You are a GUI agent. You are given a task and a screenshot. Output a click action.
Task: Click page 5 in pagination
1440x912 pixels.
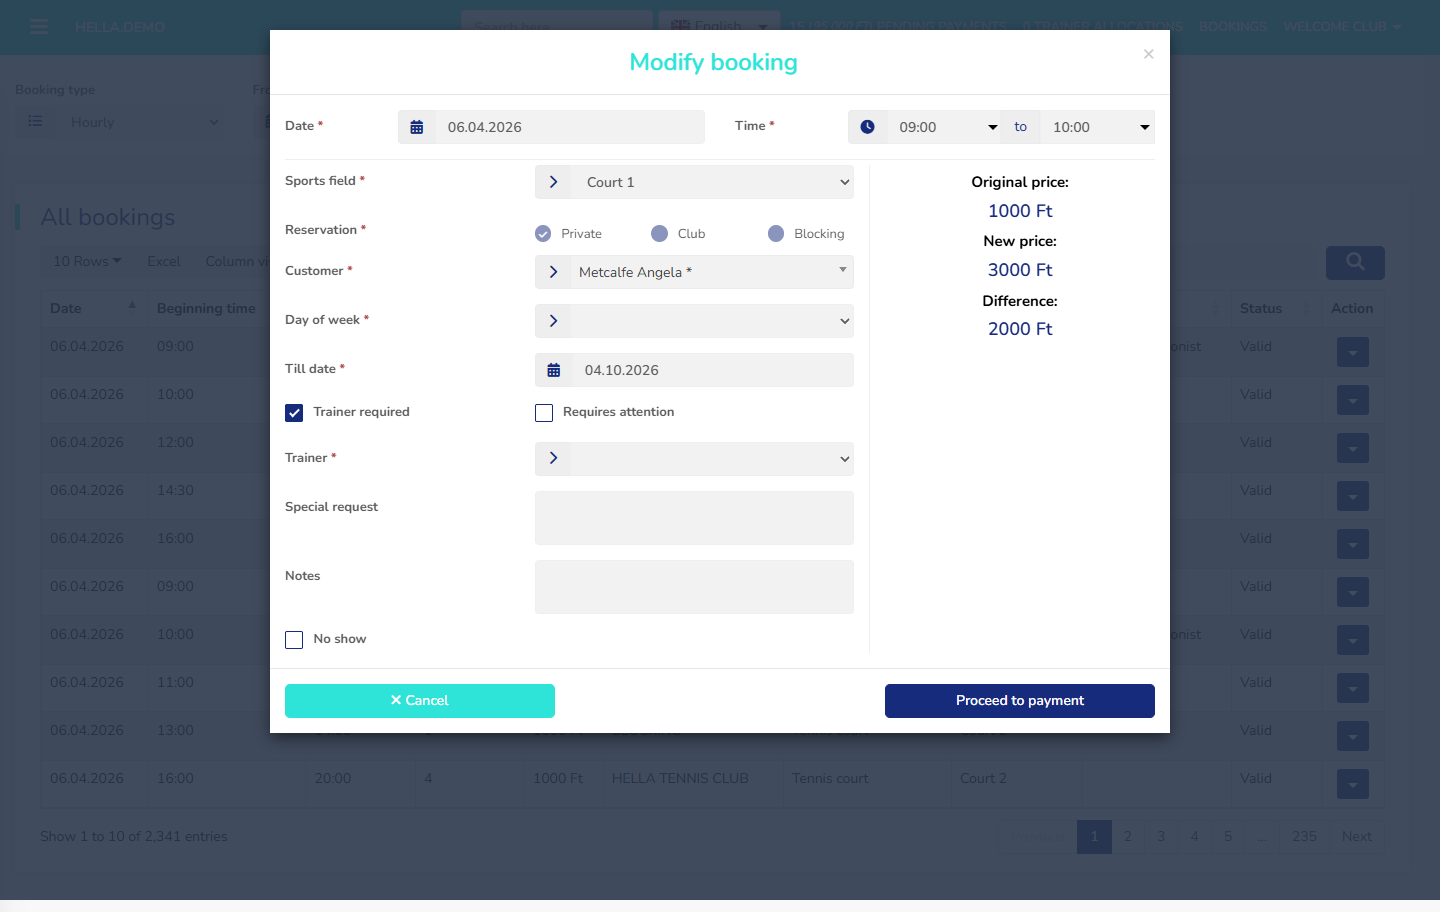pos(1228,836)
